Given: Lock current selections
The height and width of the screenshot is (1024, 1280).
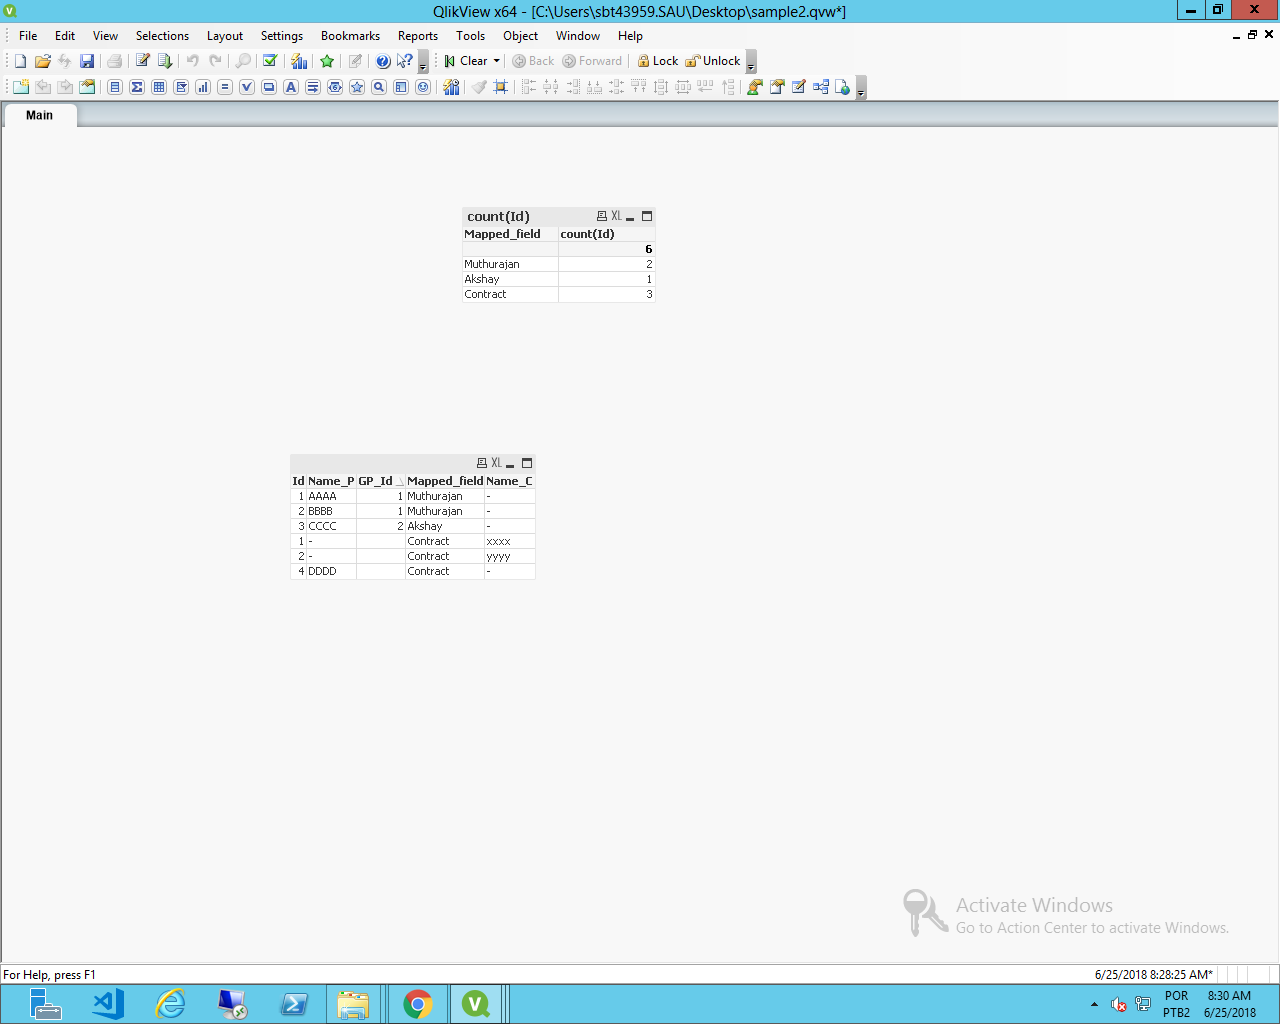Looking at the screenshot, I should (x=658, y=61).
